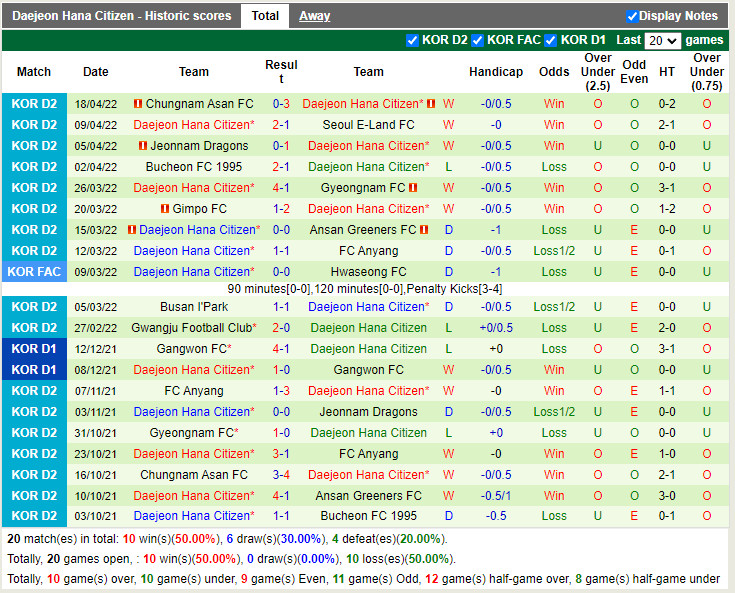Click red card icon after Daejeon Hana Citizen on 18/04/22
This screenshot has width=735, height=593.
click(431, 103)
